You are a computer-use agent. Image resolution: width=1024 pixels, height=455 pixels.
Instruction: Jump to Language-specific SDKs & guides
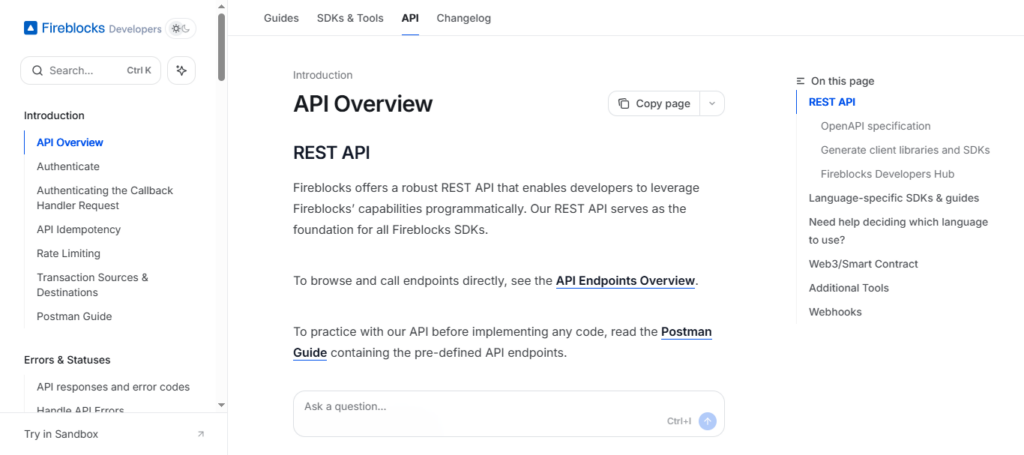click(894, 198)
